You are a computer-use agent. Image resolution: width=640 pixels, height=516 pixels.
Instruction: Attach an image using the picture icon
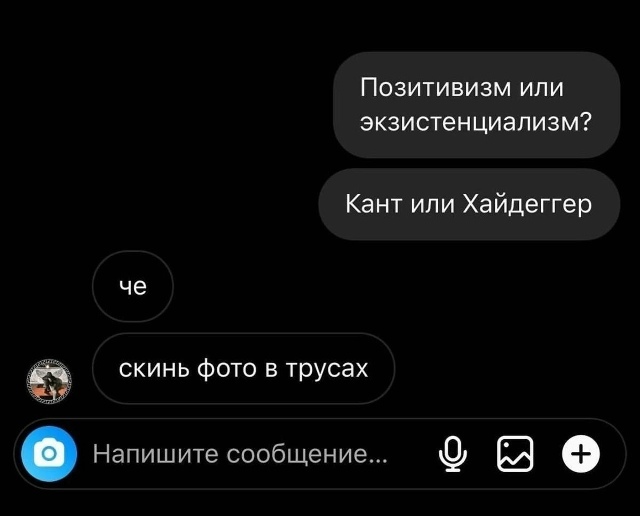pyautogui.click(x=515, y=454)
